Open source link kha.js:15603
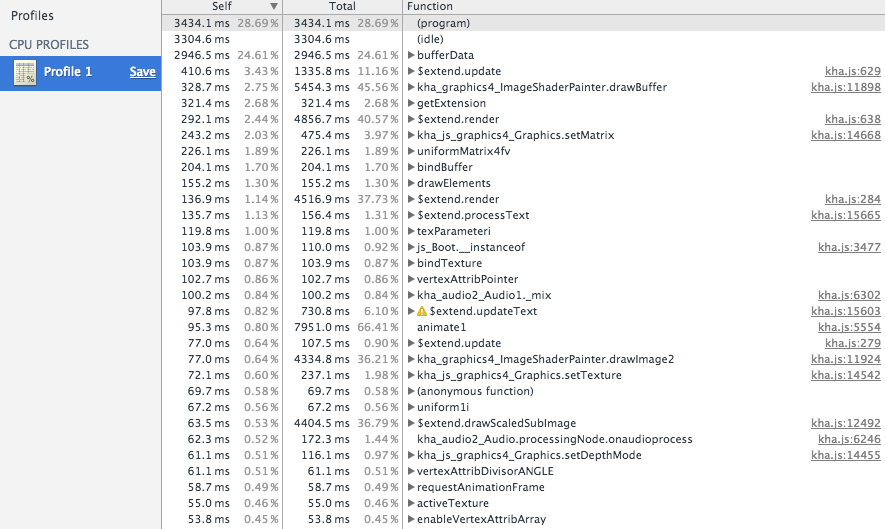 tap(845, 311)
